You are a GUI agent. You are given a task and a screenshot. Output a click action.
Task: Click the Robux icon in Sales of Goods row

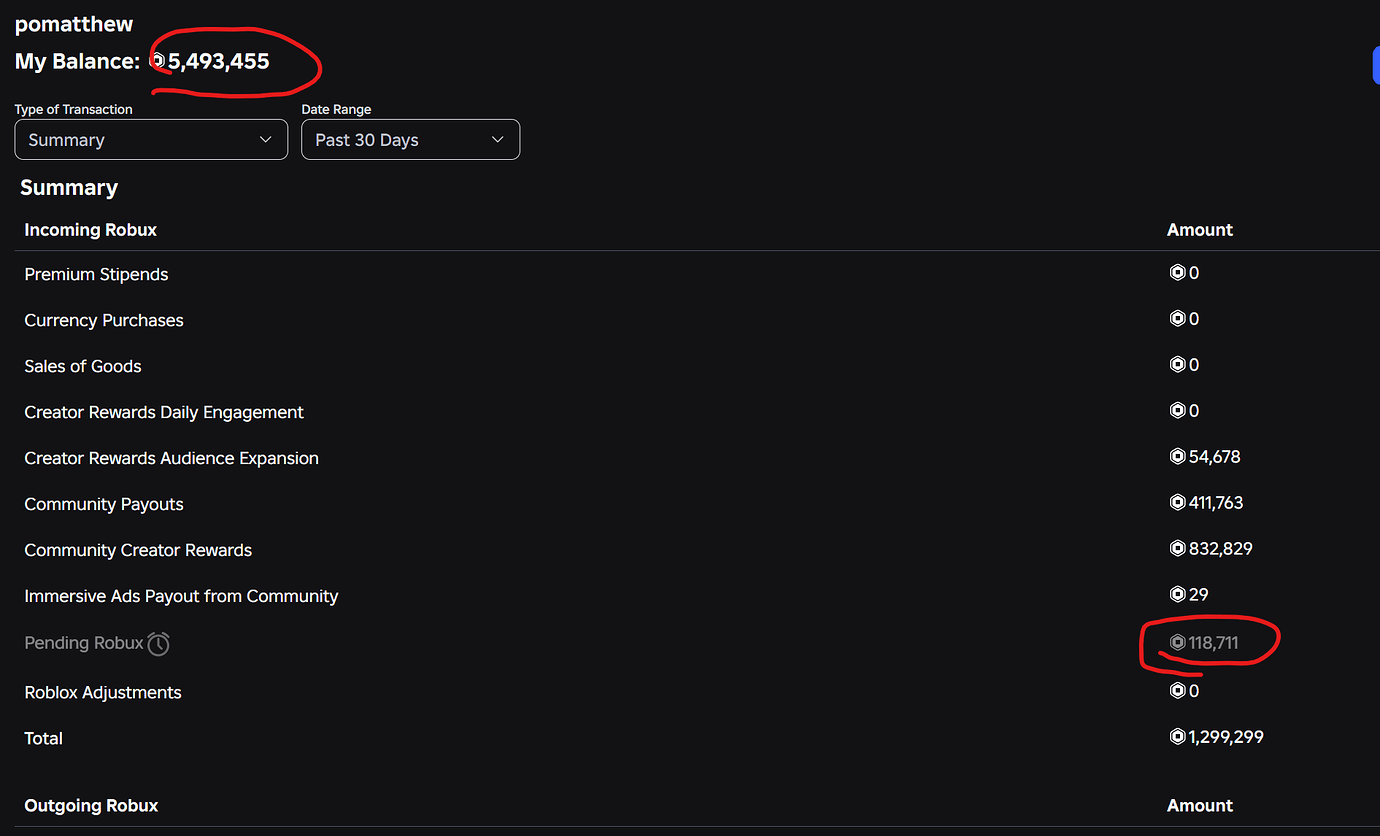(x=1178, y=365)
